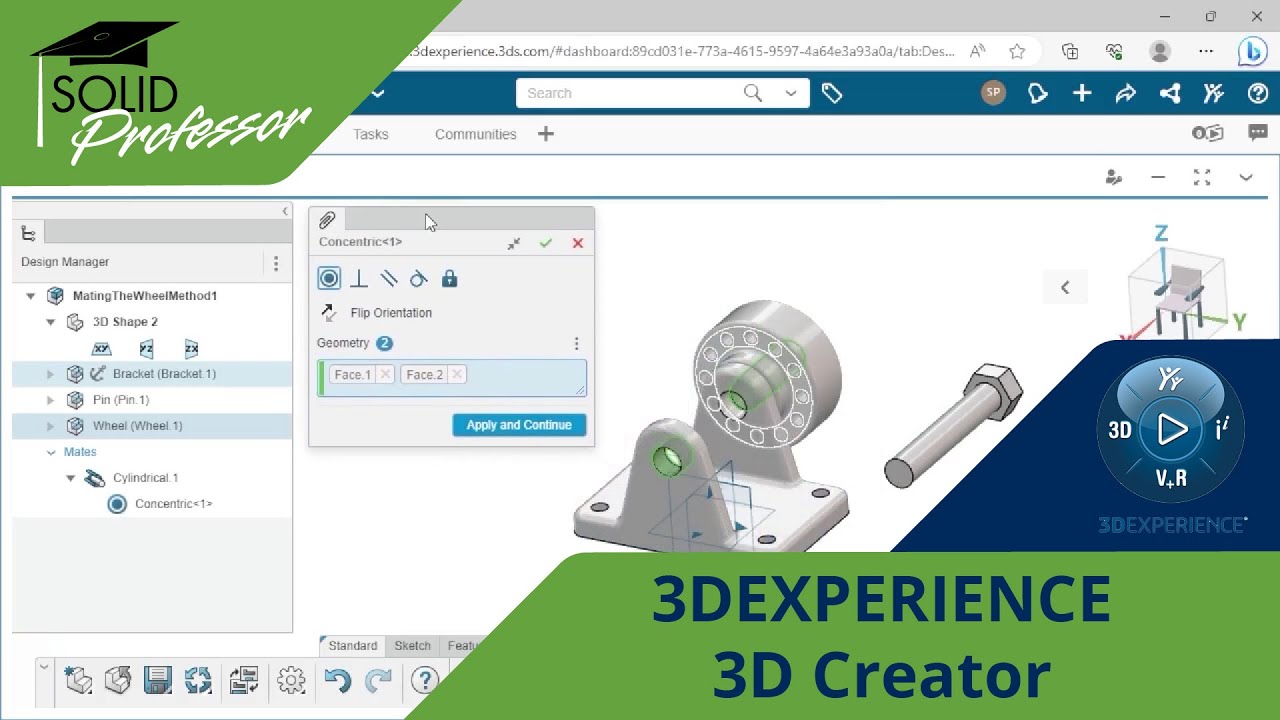Select Concentric<1> in the tree
This screenshot has width=1280, height=720.
click(x=174, y=504)
